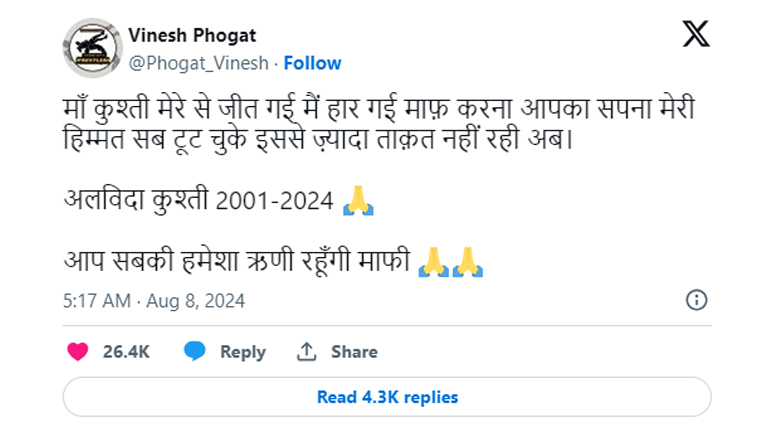Like the tweet with the heart icon

coord(77,352)
